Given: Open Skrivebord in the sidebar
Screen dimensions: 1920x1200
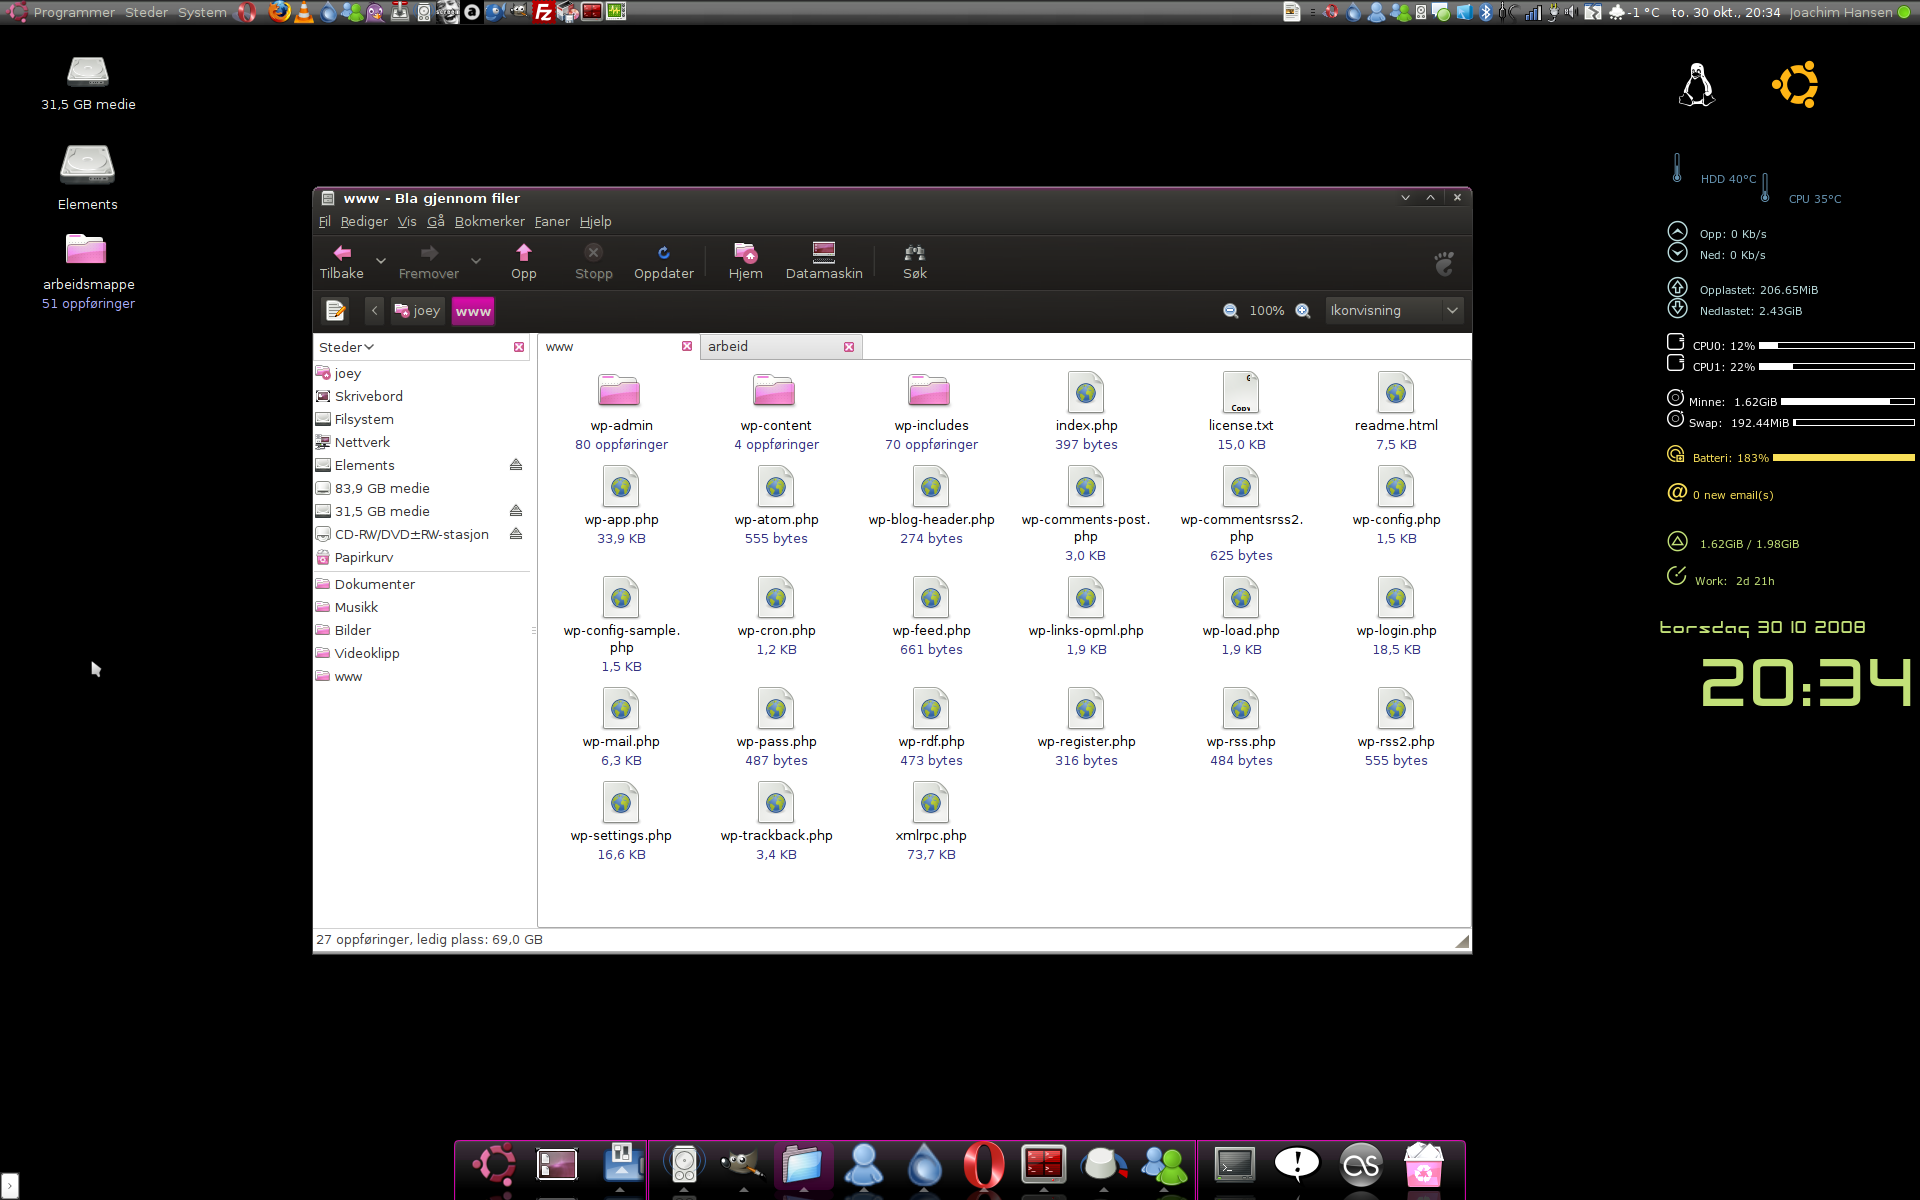Looking at the screenshot, I should pos(369,396).
